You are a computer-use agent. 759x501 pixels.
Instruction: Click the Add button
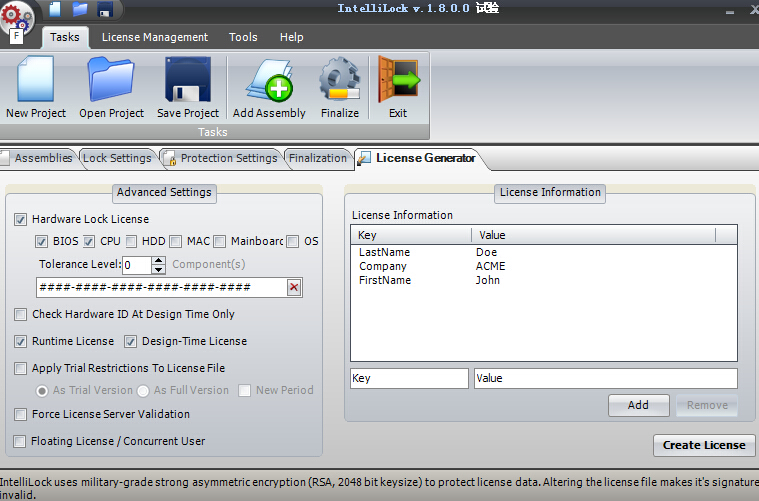638,405
